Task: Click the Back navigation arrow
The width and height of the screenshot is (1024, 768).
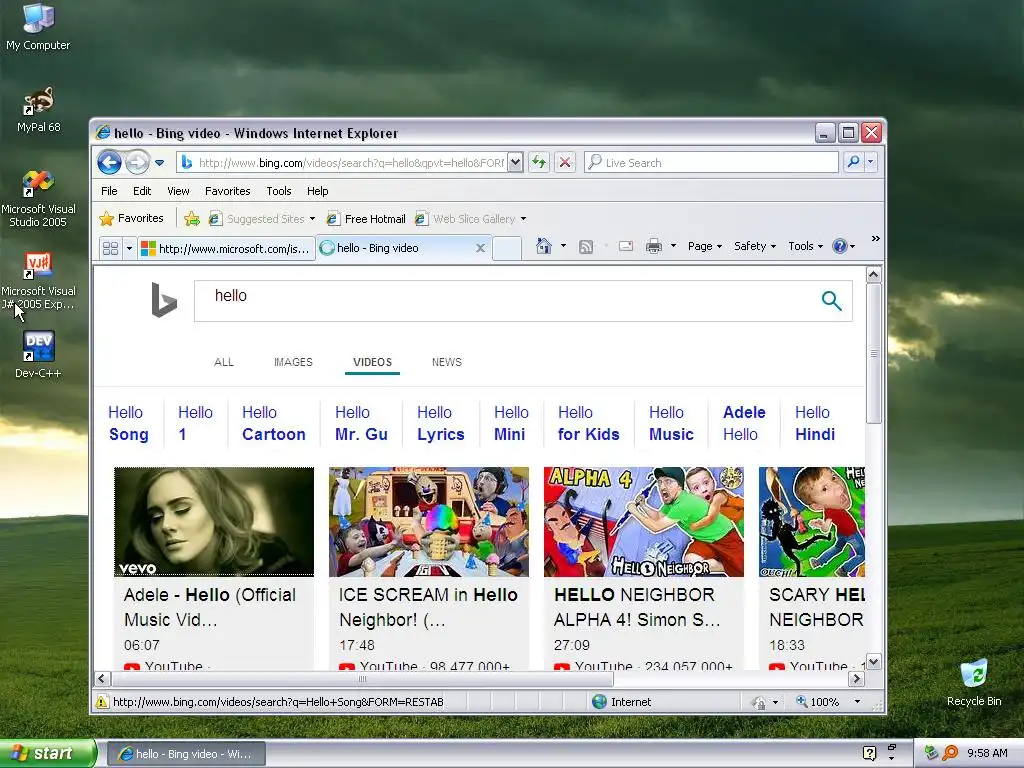Action: [109, 162]
